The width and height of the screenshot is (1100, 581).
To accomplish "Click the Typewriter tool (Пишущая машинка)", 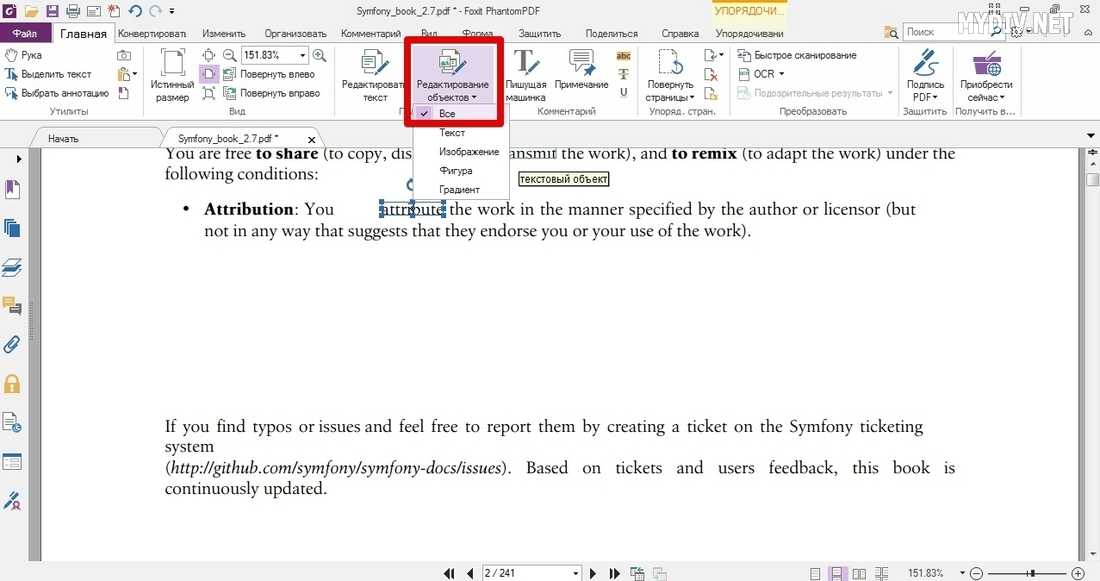I will point(525,75).
